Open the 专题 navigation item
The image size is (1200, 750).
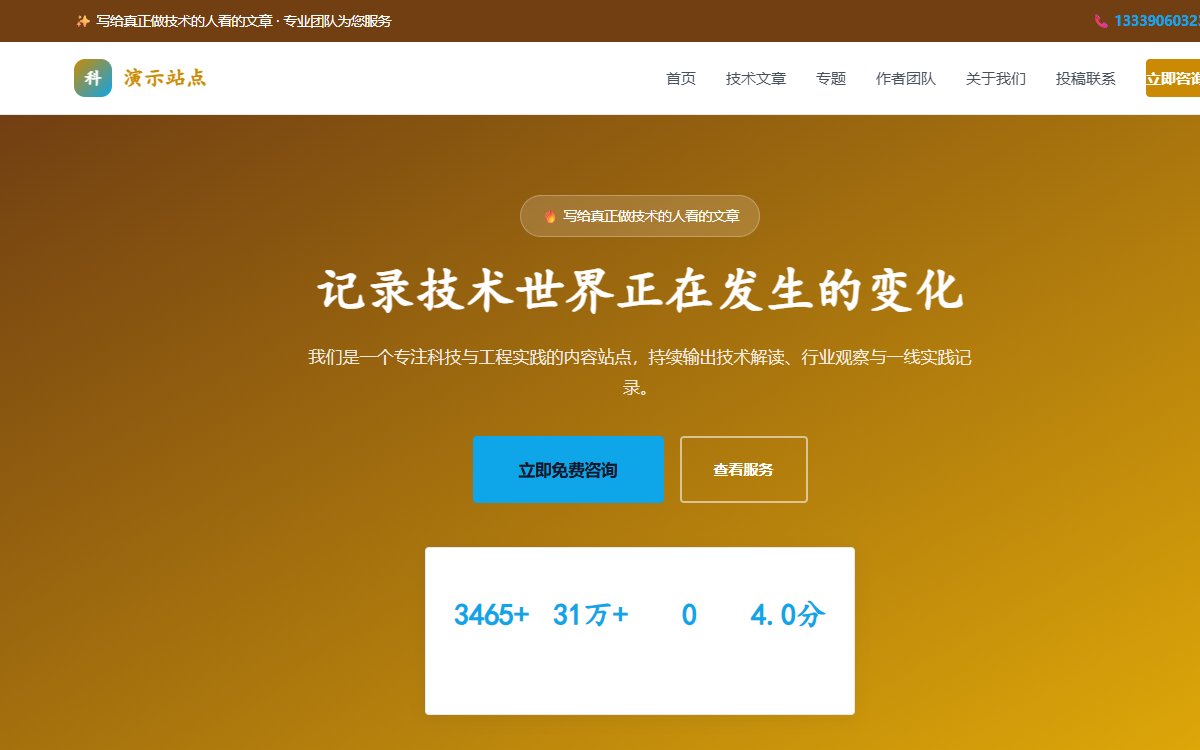tap(831, 79)
